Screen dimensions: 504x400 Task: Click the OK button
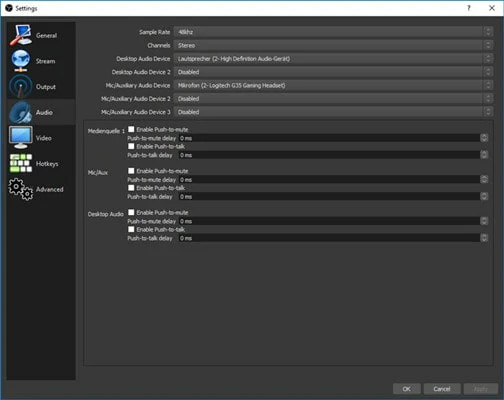coord(406,389)
